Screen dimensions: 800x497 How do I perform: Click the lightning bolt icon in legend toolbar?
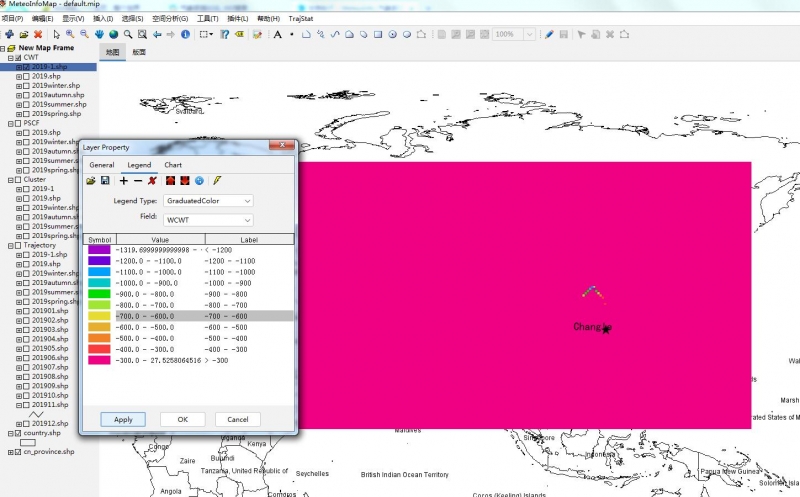pyautogui.click(x=216, y=180)
